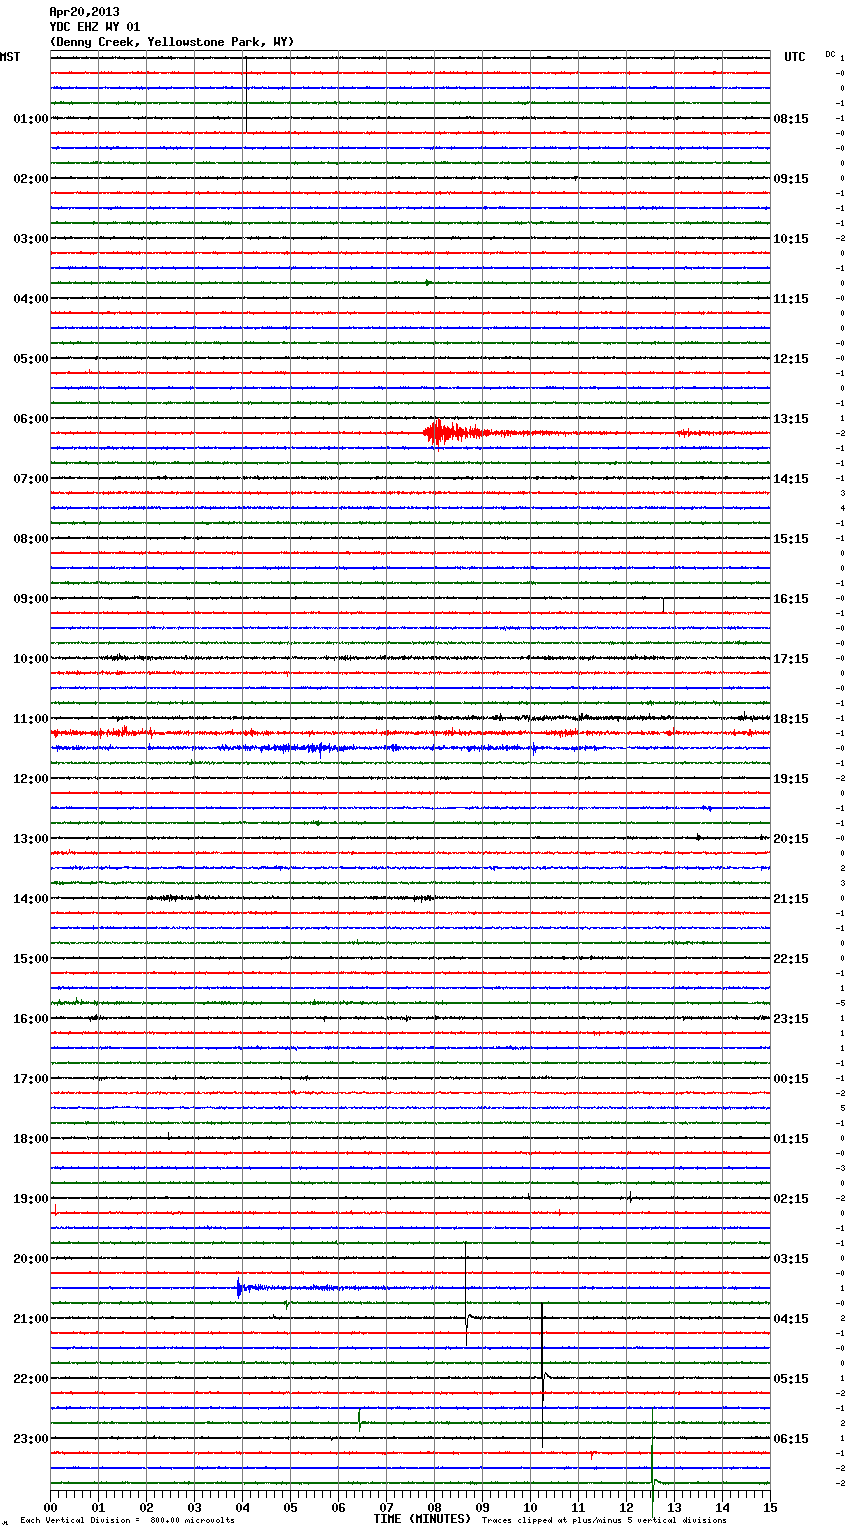
Task: Click the small green spike after 22:00
Action: click(360, 1420)
